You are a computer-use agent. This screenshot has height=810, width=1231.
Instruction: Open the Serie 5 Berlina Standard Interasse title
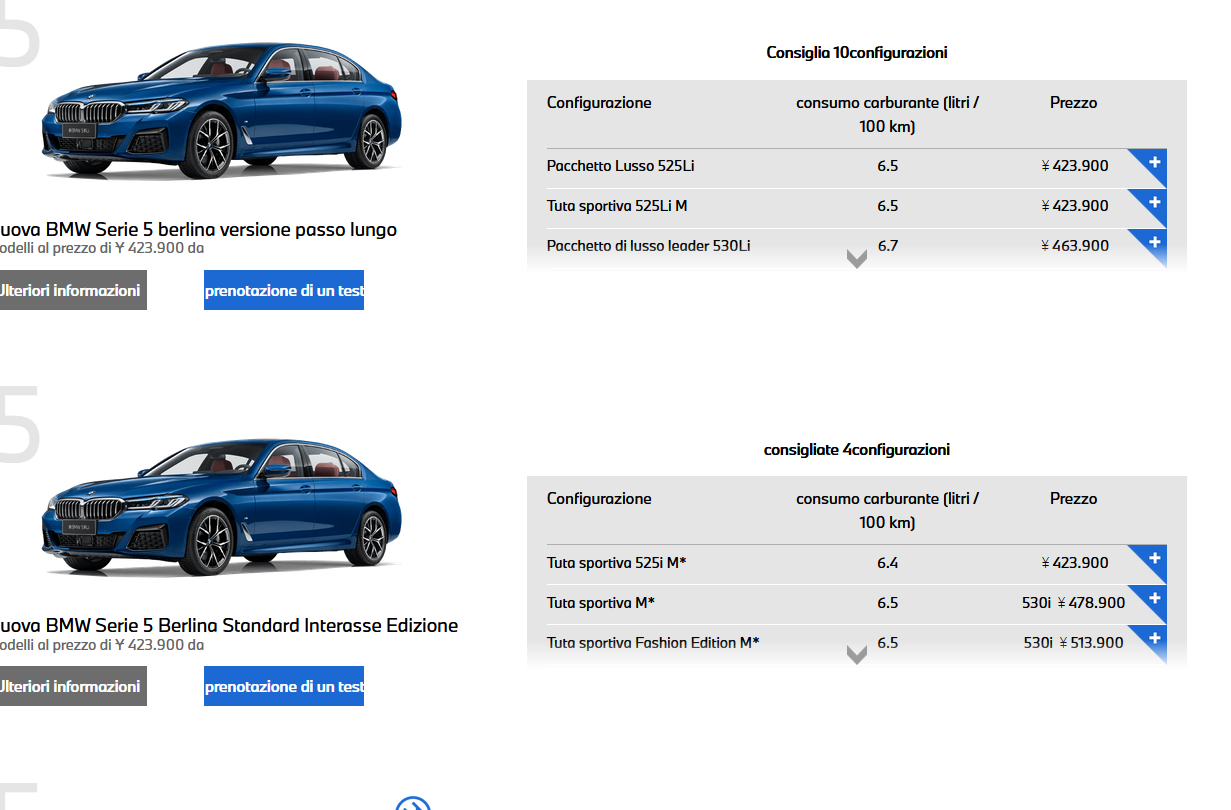coord(228,626)
